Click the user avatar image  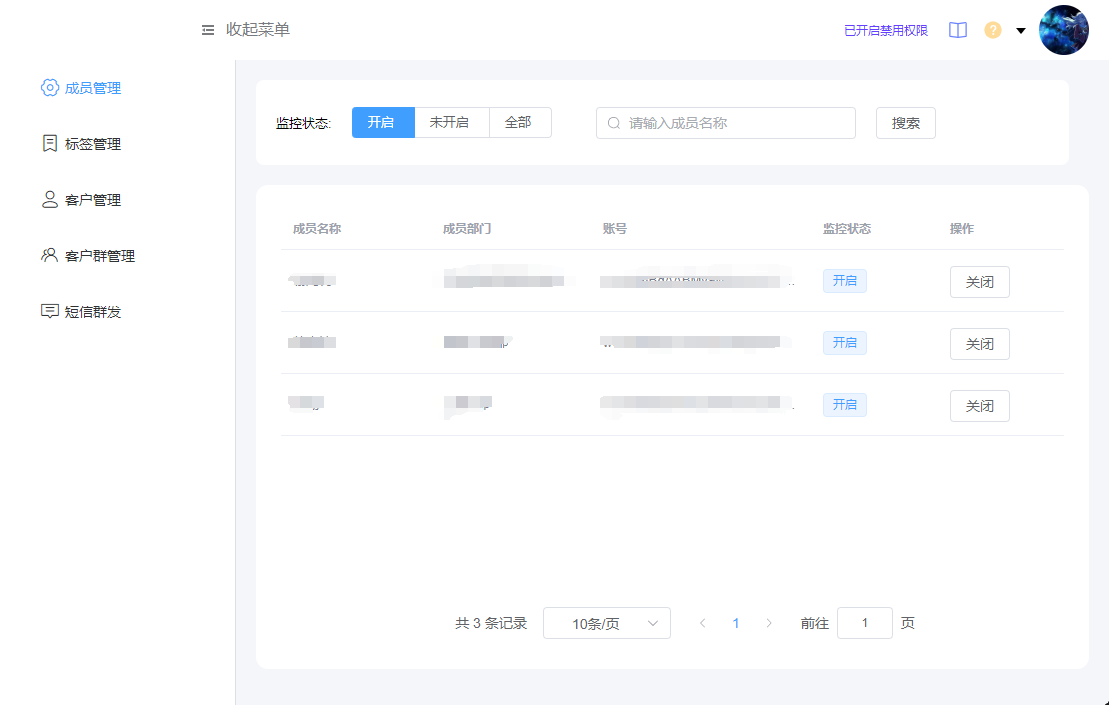(x=1064, y=30)
